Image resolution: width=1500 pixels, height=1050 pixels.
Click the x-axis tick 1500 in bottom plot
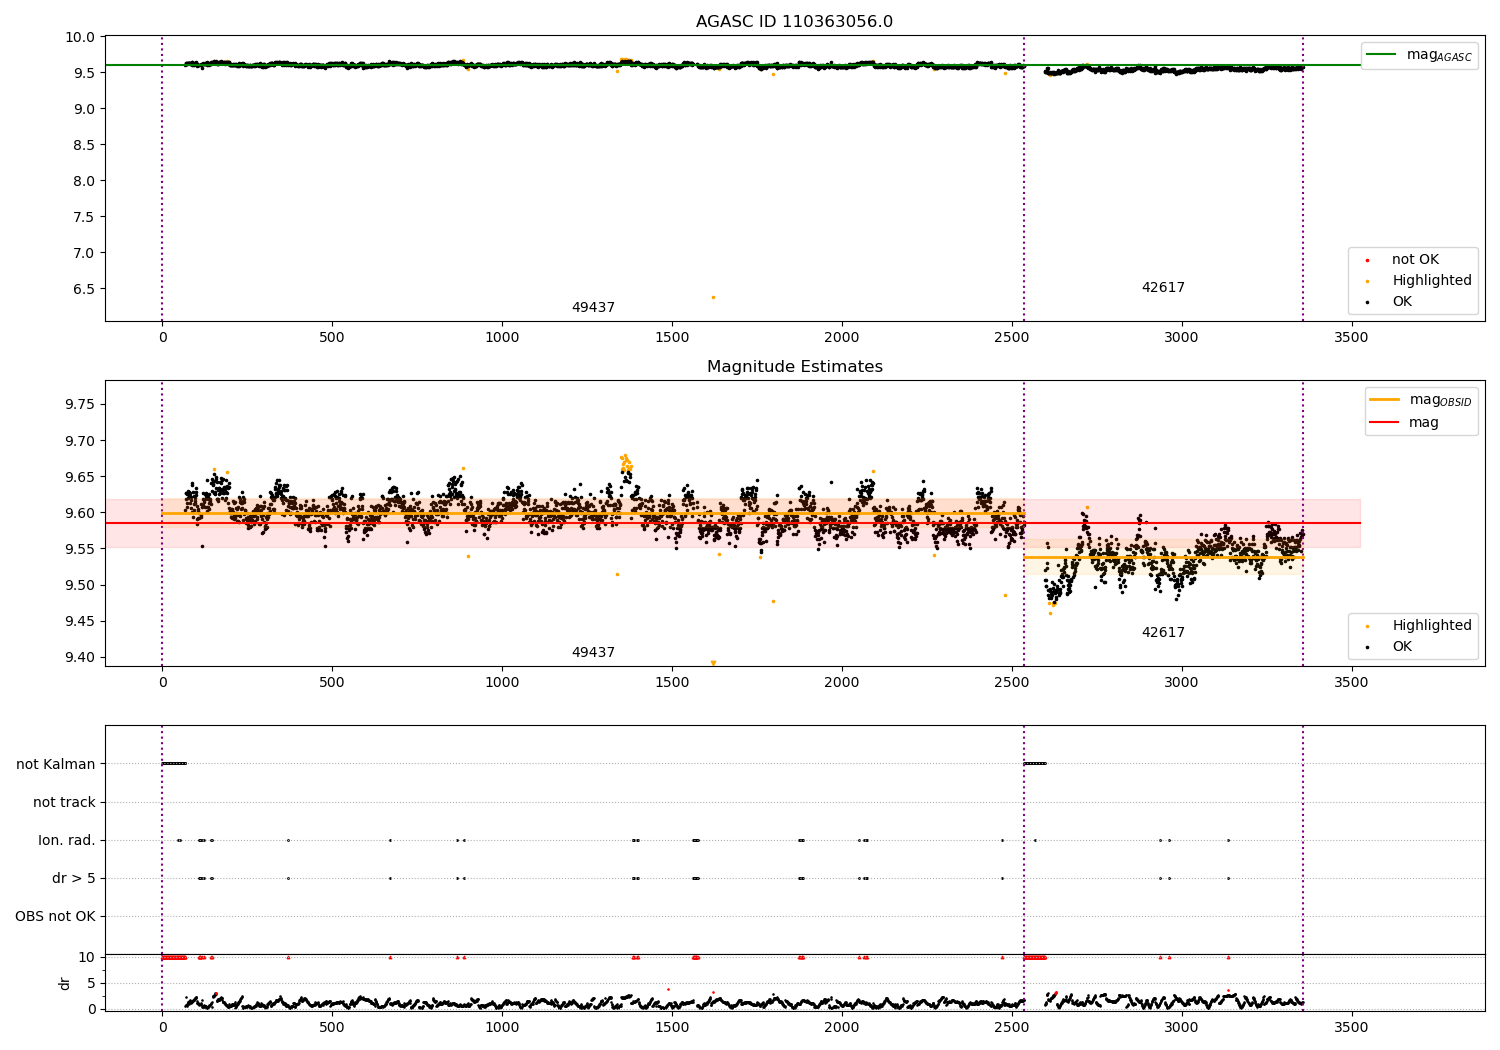point(672,1026)
